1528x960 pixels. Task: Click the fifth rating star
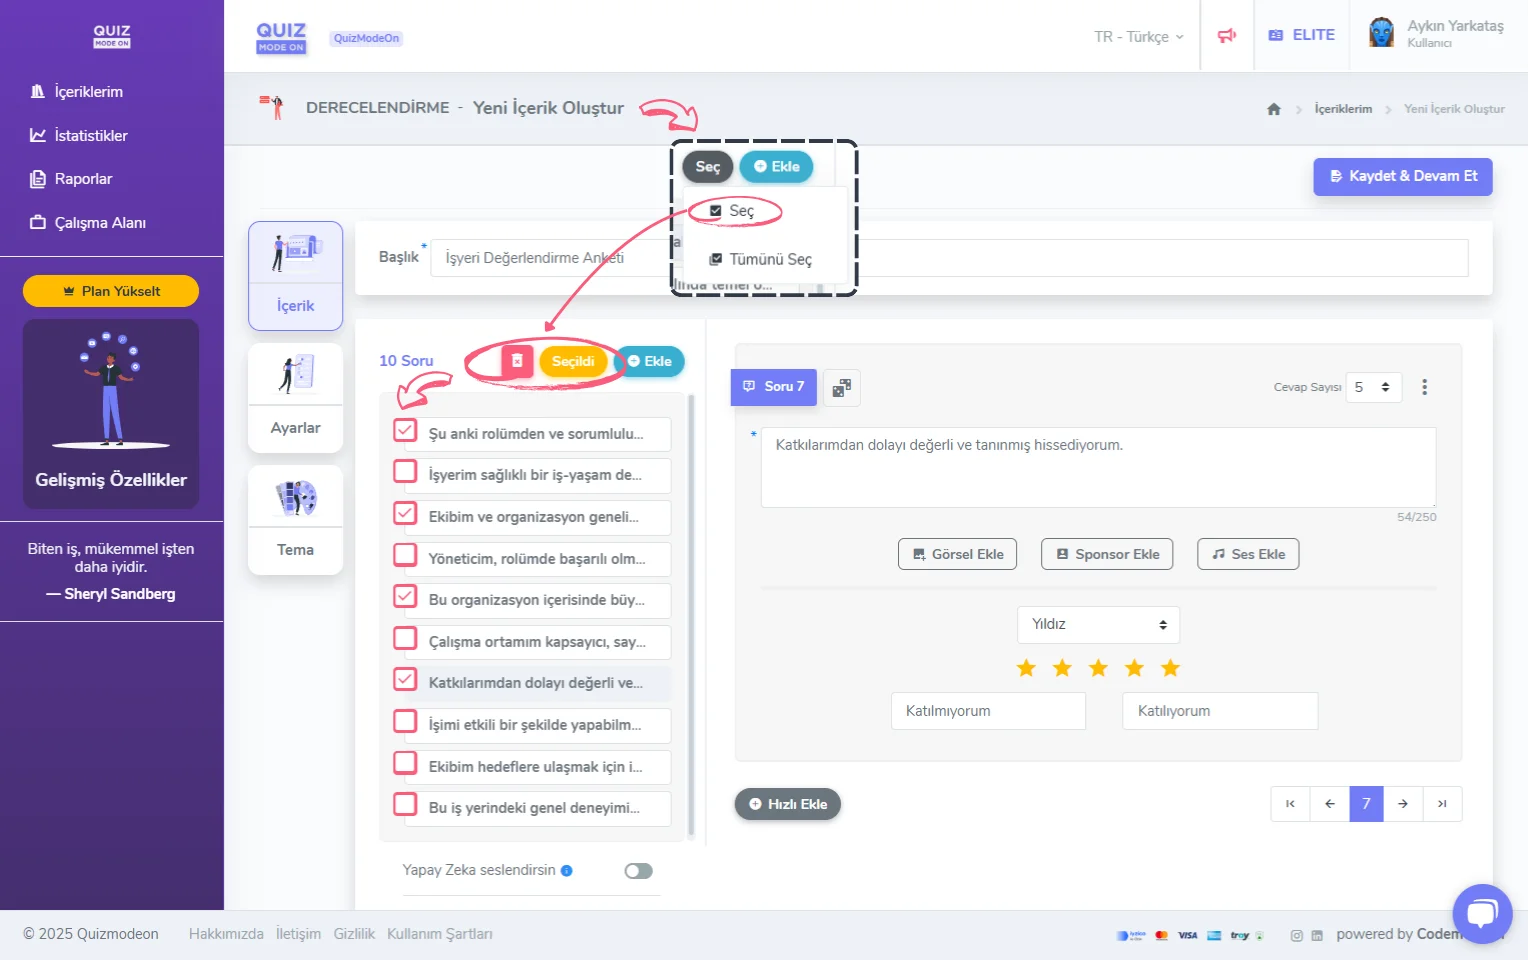click(x=1170, y=668)
